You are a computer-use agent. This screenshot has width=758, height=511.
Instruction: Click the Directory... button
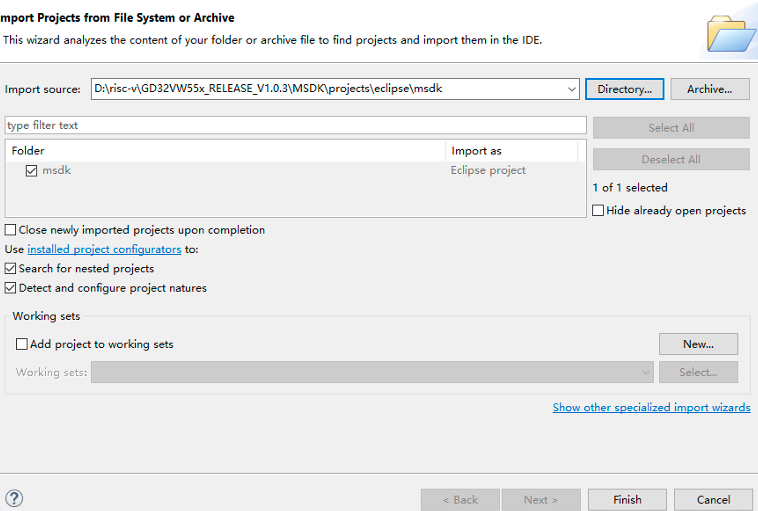624,89
